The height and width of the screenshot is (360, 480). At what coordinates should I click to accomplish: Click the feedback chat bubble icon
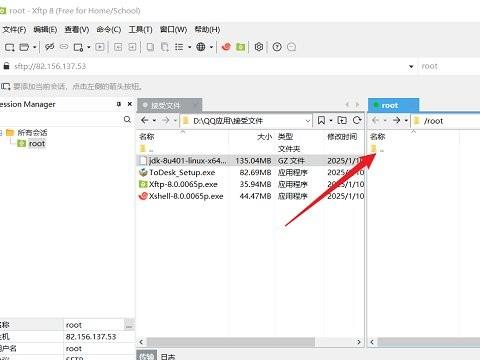tap(291, 47)
